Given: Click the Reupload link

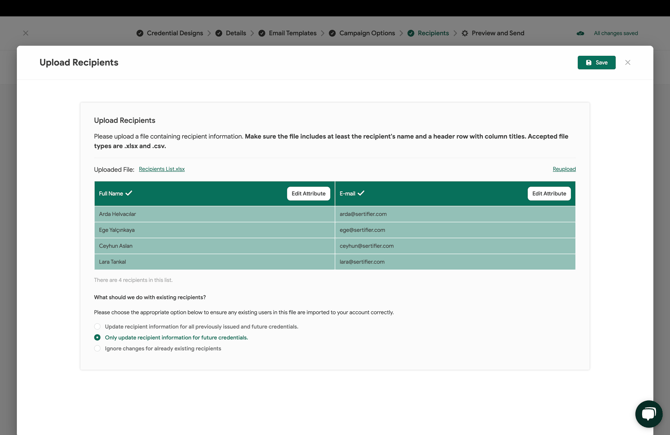Looking at the screenshot, I should tap(564, 169).
